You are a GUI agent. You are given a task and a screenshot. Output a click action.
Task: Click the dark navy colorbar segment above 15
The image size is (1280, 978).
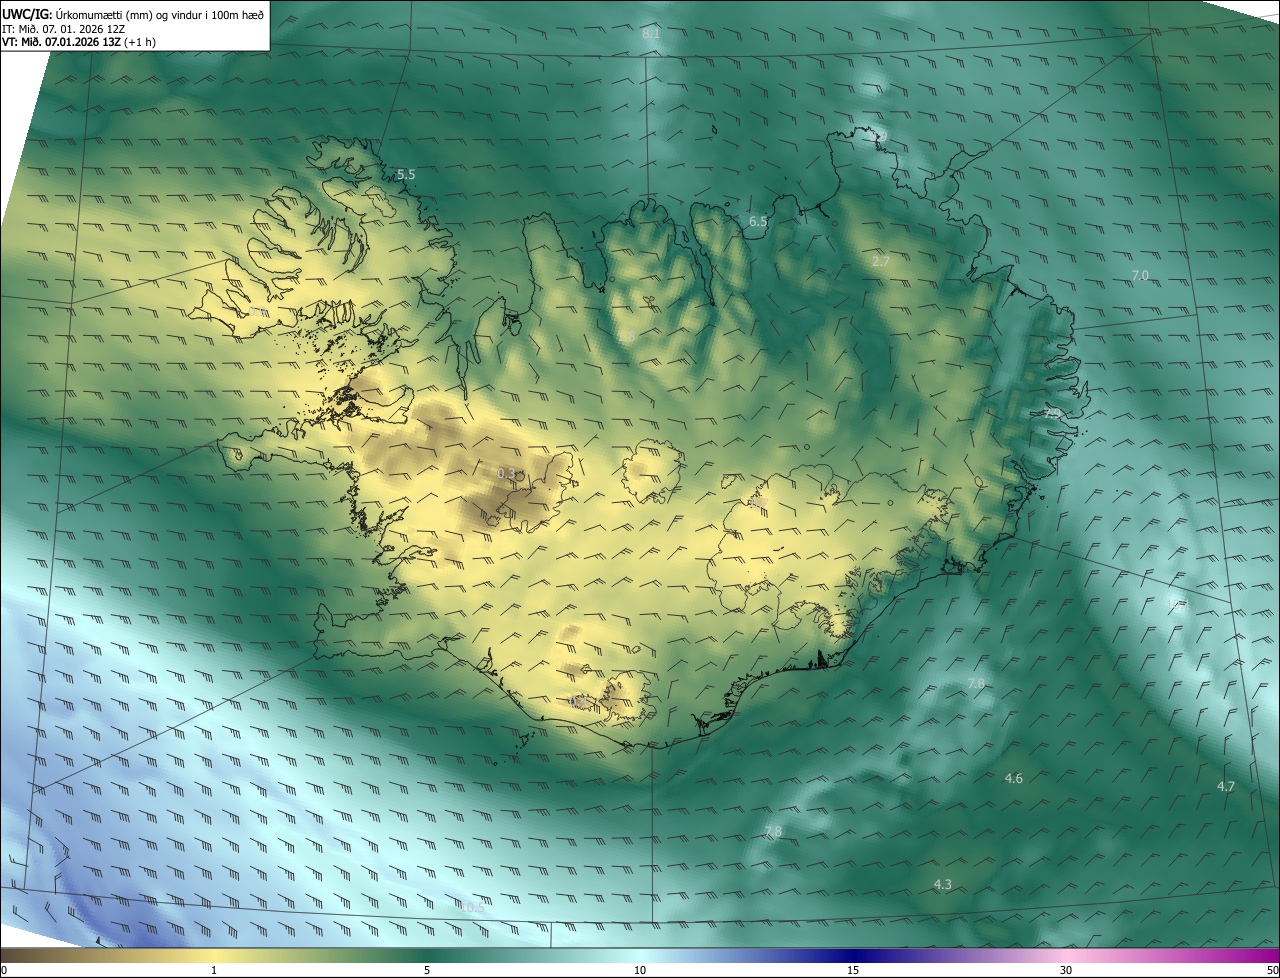click(x=853, y=955)
